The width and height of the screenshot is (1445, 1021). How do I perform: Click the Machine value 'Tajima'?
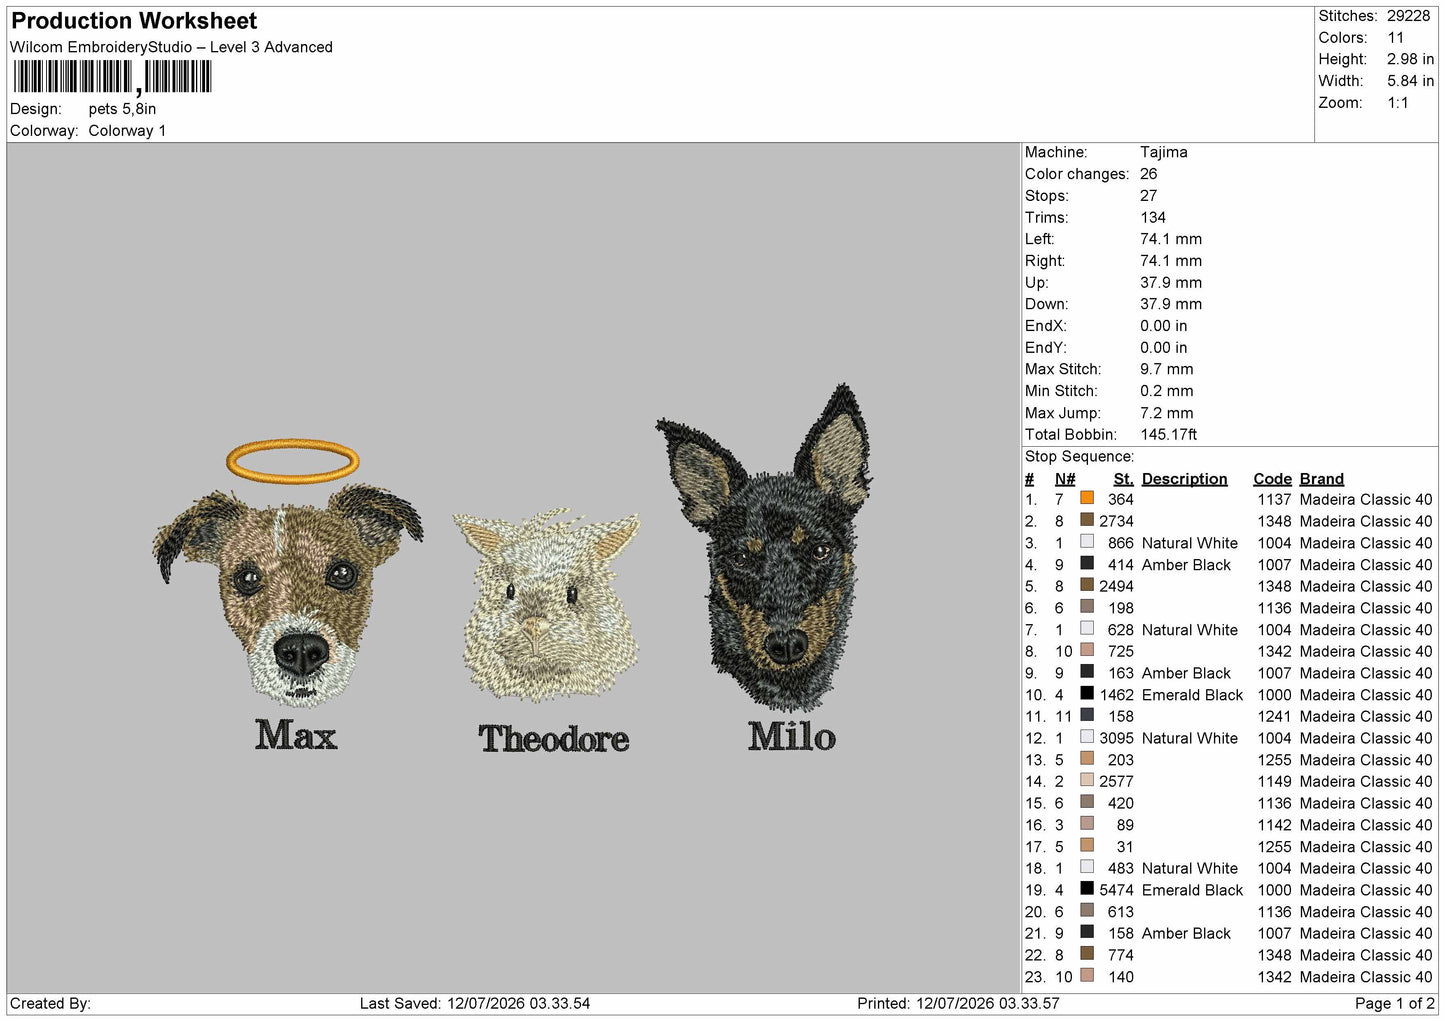click(1164, 152)
